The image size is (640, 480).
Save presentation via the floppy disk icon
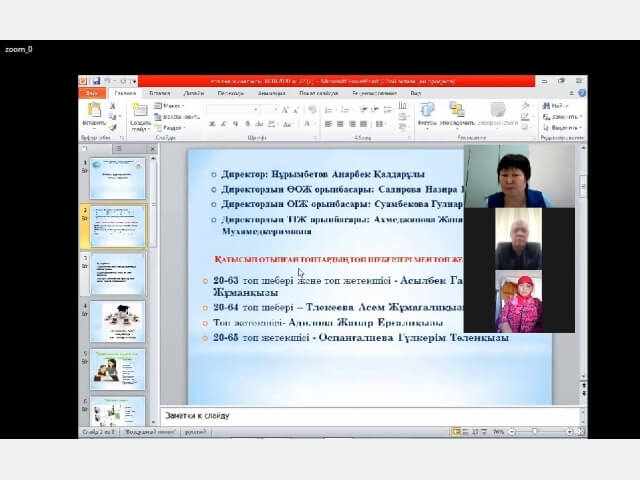pyautogui.click(x=96, y=81)
